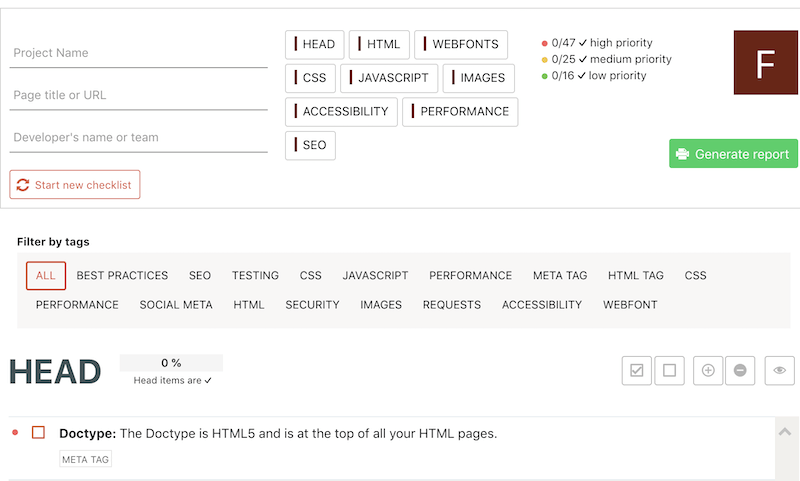This screenshot has width=800, height=481.
Task: Filter by JAVASCRIPT tag
Action: point(375,275)
